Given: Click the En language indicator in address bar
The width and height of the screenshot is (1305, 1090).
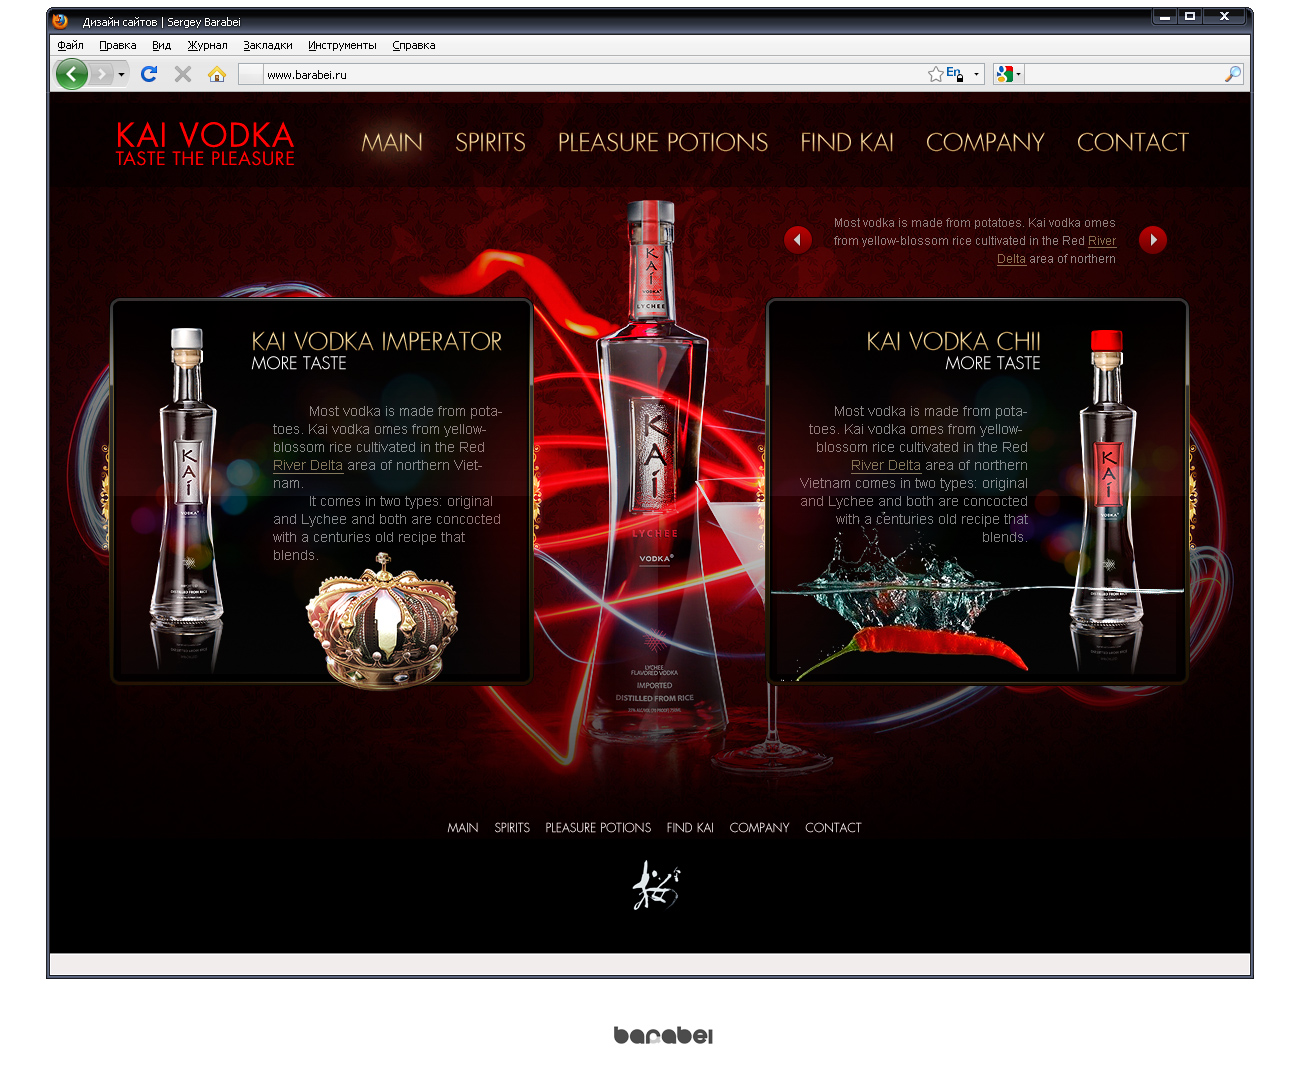Looking at the screenshot, I should point(955,74).
